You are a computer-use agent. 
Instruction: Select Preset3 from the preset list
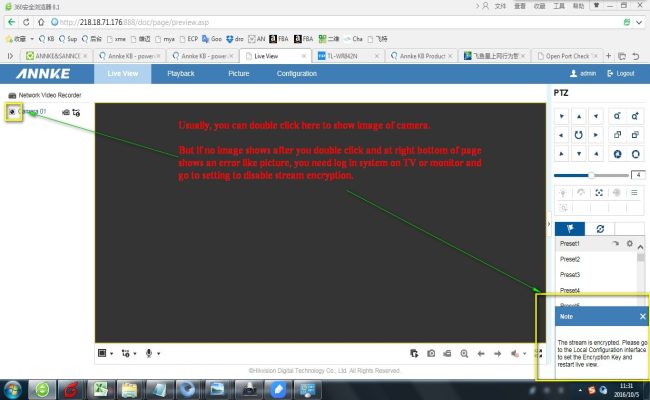(x=571, y=274)
